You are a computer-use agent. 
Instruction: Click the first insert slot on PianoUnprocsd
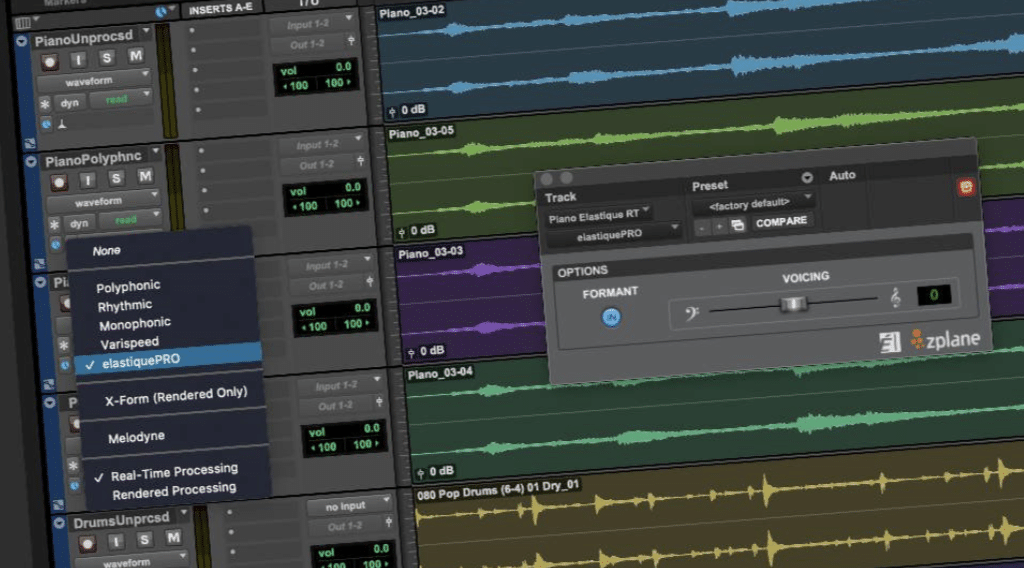pos(227,29)
